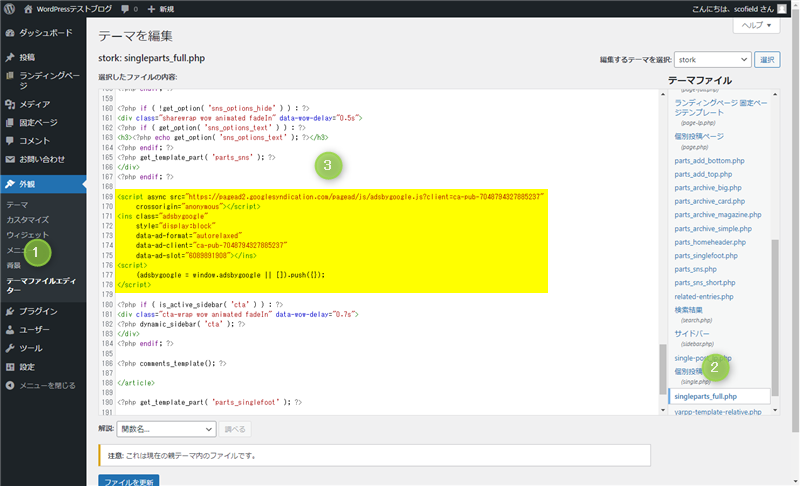Open parts_sns_short.php file

pyautogui.click(x=705, y=283)
